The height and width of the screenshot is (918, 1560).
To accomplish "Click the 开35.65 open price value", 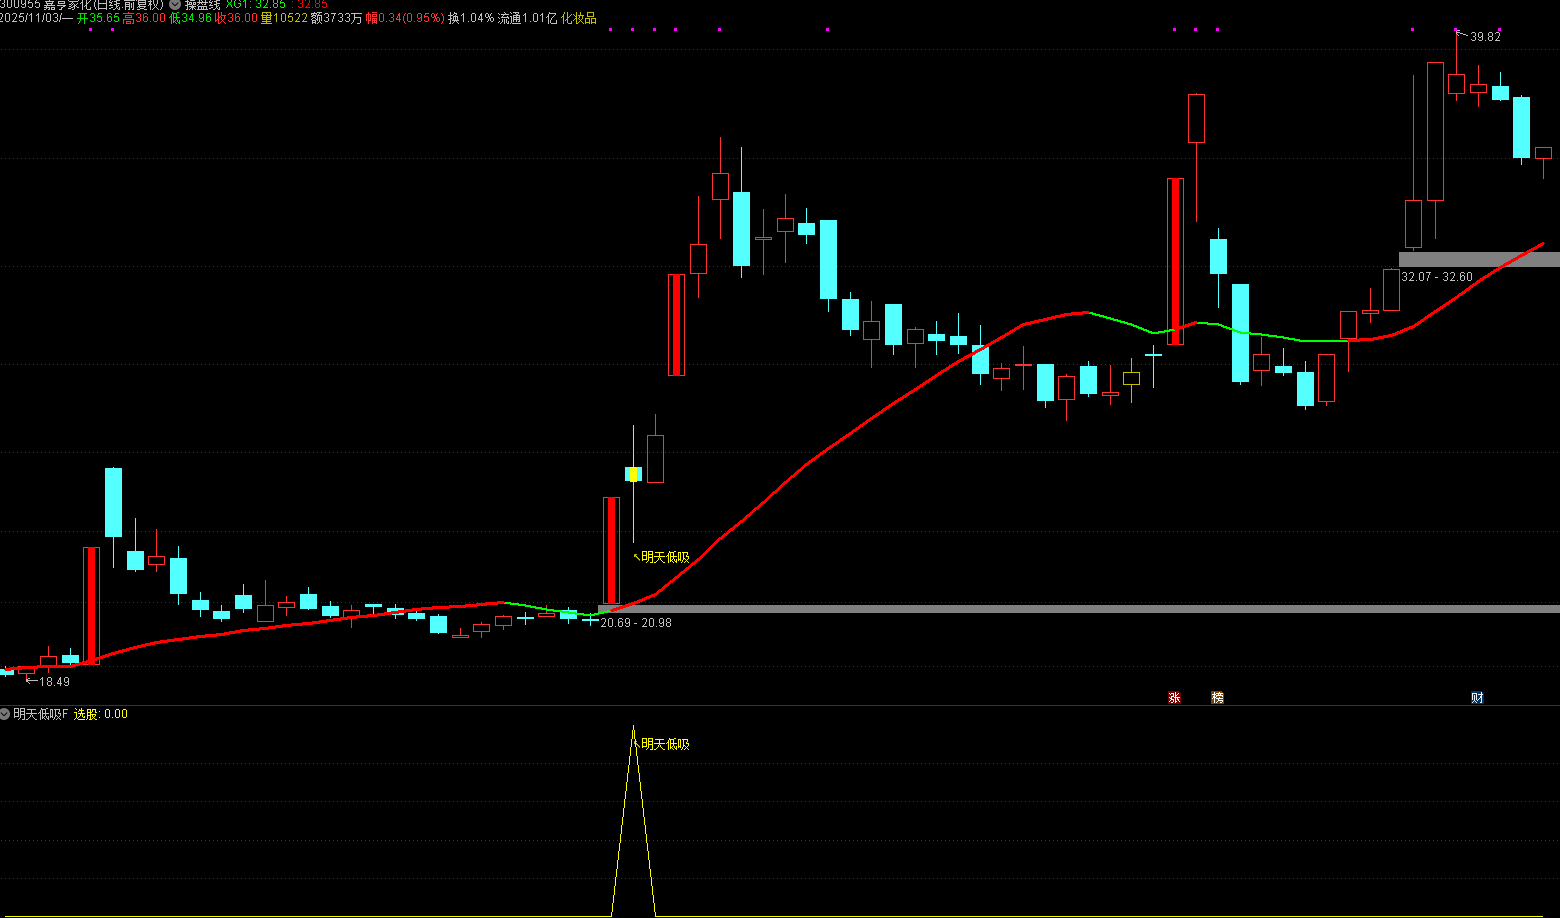I will 98,18.
